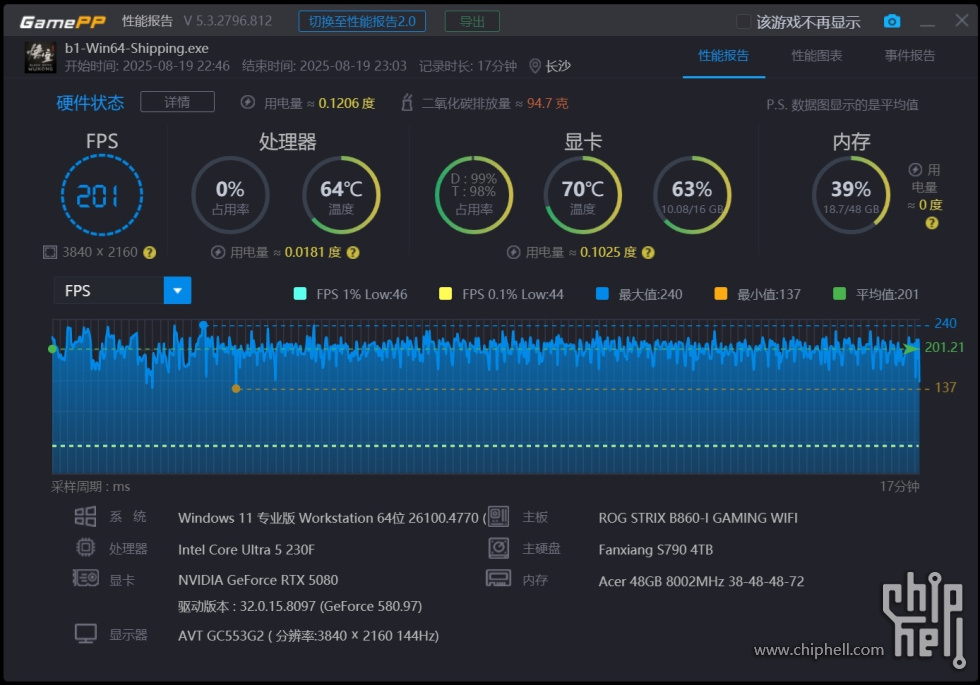Click 切换至性能报告2.0 button
Image resolution: width=980 pixels, height=685 pixels.
point(362,21)
